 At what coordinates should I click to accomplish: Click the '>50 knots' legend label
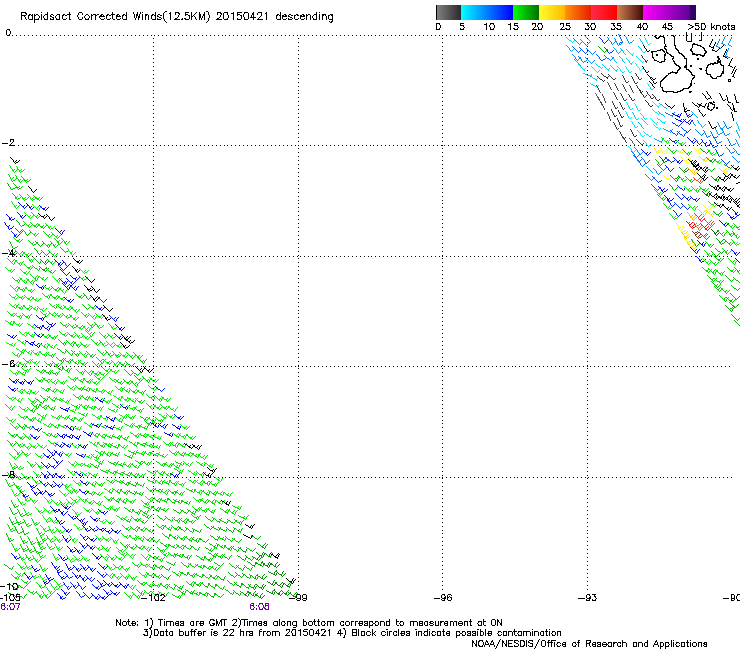711,27
